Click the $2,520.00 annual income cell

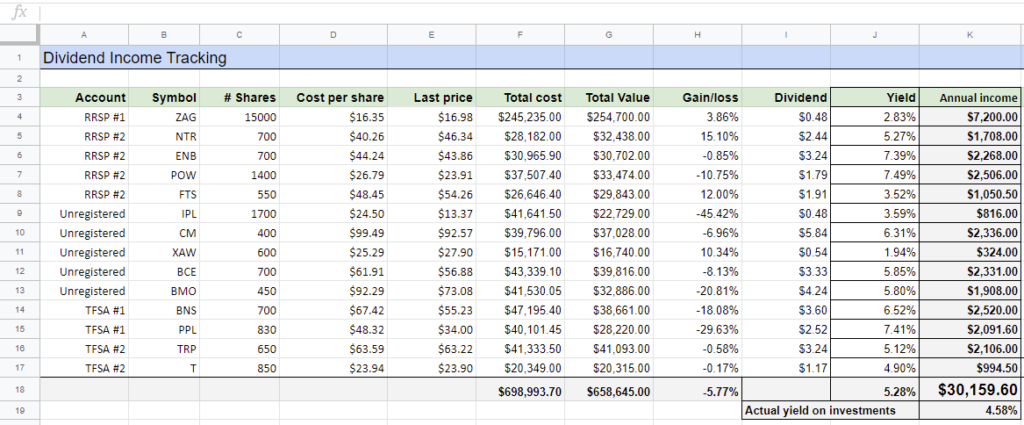click(x=970, y=310)
